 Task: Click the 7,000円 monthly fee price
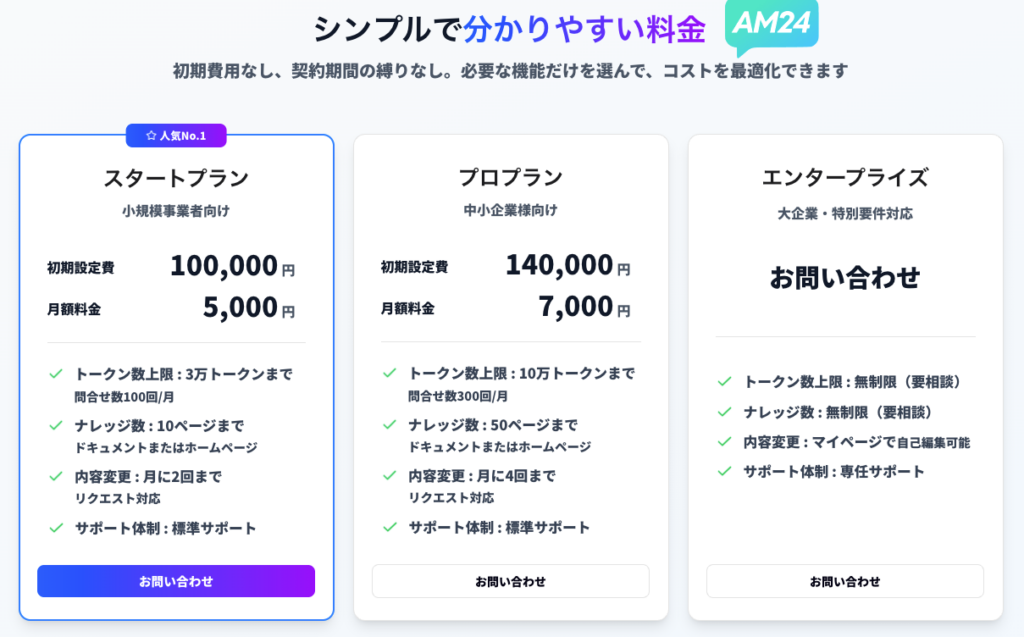[584, 306]
